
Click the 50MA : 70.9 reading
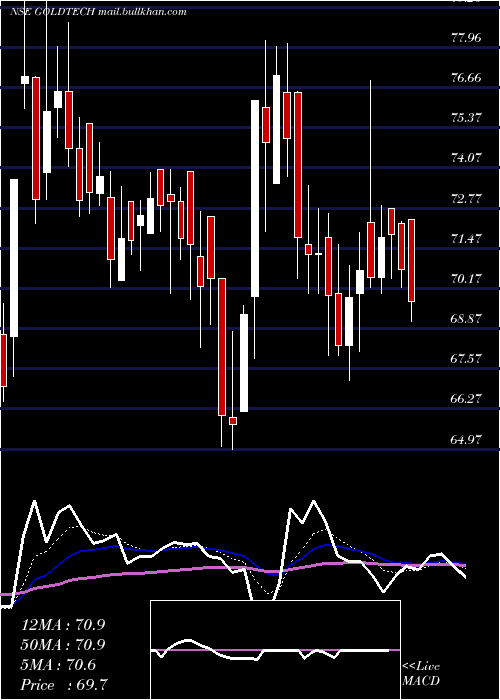coord(63,645)
